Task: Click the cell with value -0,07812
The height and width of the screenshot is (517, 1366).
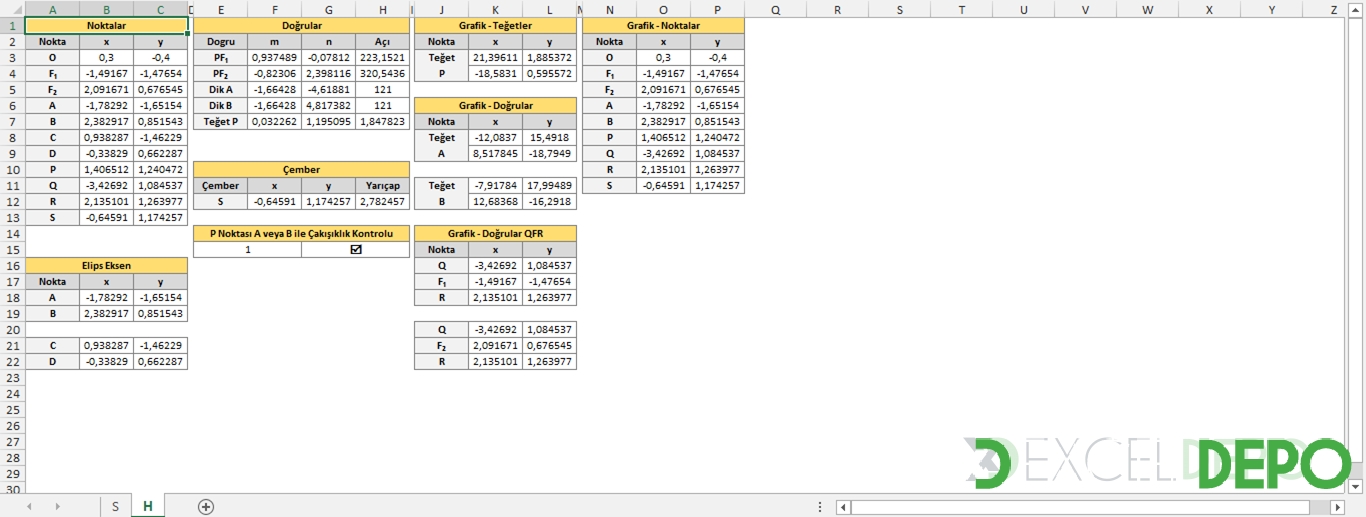Action: click(x=328, y=57)
